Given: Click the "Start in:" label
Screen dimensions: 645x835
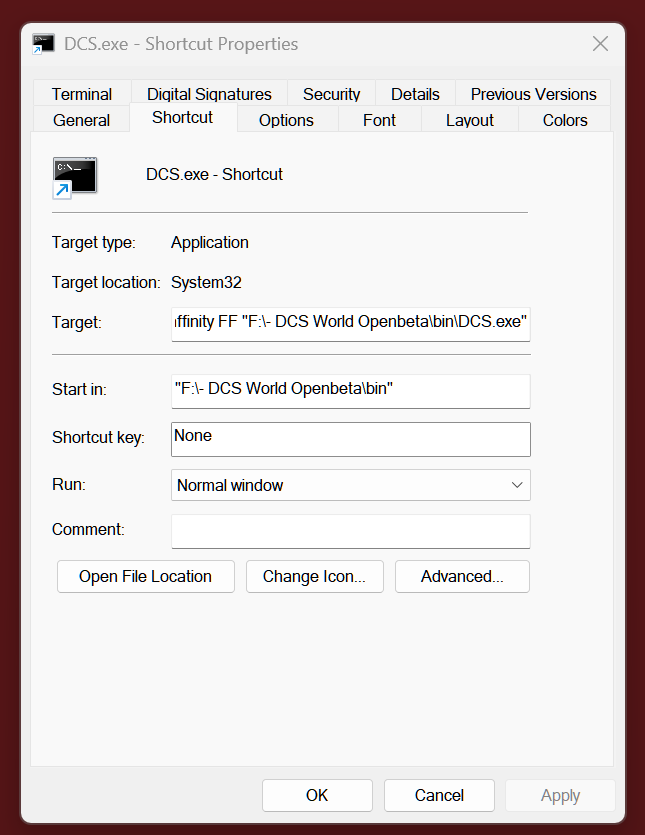Looking at the screenshot, I should (x=79, y=389).
